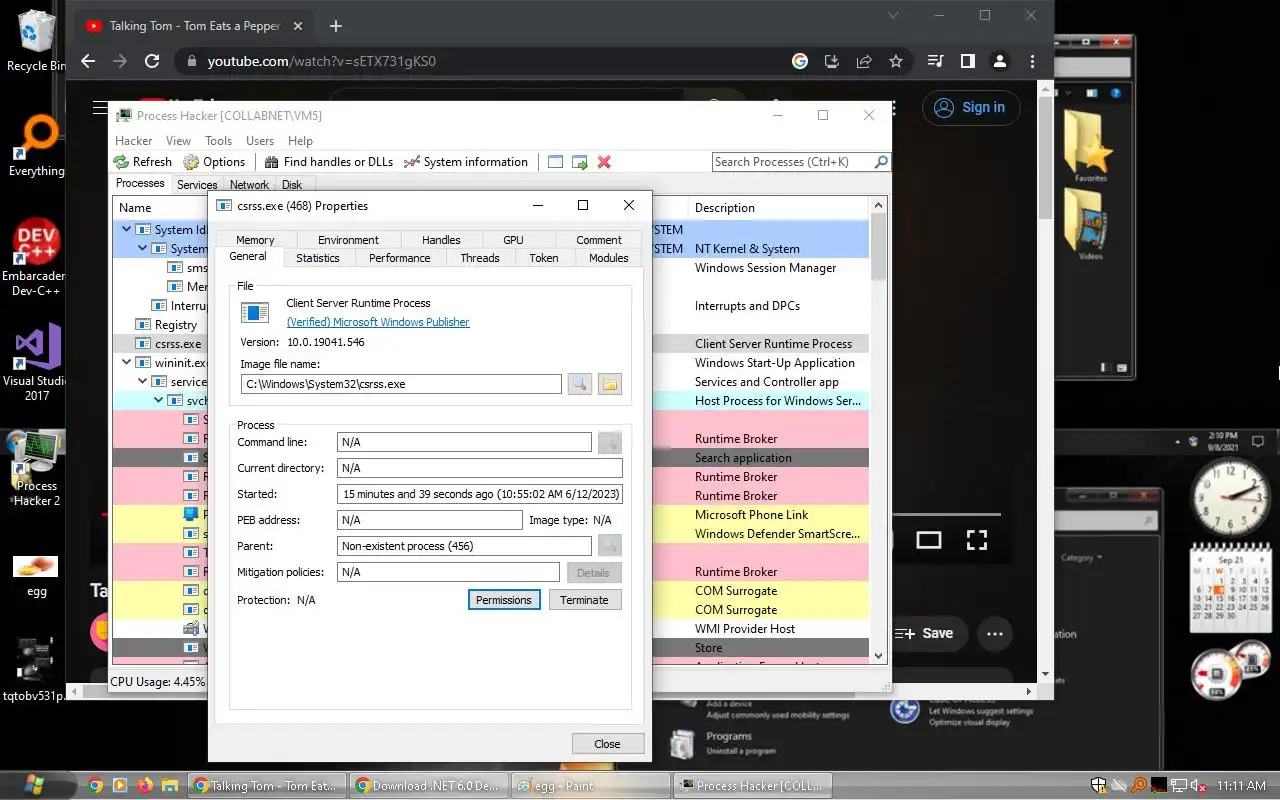Click the find window toolbar icon
1280x800 pixels.
pyautogui.click(x=555, y=162)
